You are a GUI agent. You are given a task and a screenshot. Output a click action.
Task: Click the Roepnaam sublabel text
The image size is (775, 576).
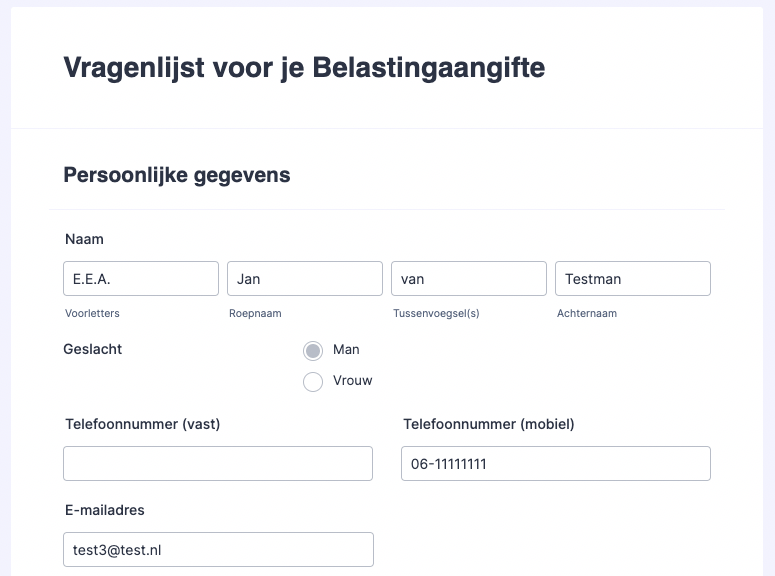[x=255, y=313]
